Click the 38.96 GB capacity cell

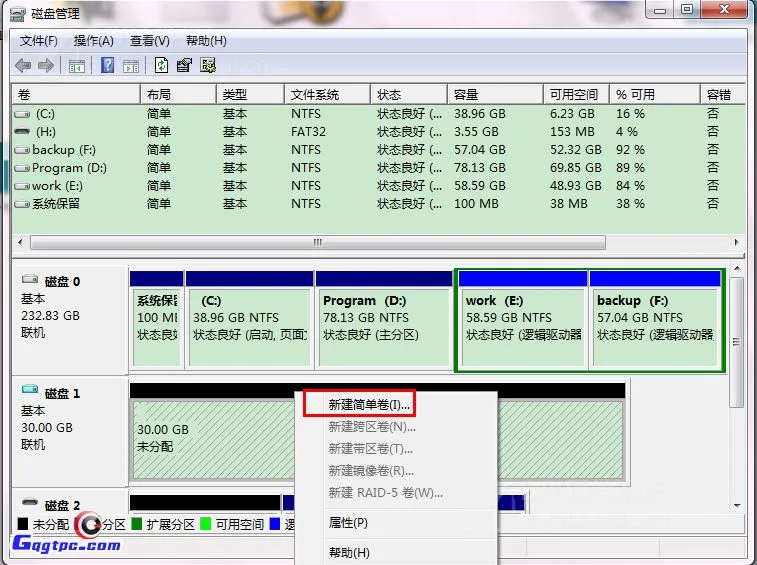click(x=479, y=114)
